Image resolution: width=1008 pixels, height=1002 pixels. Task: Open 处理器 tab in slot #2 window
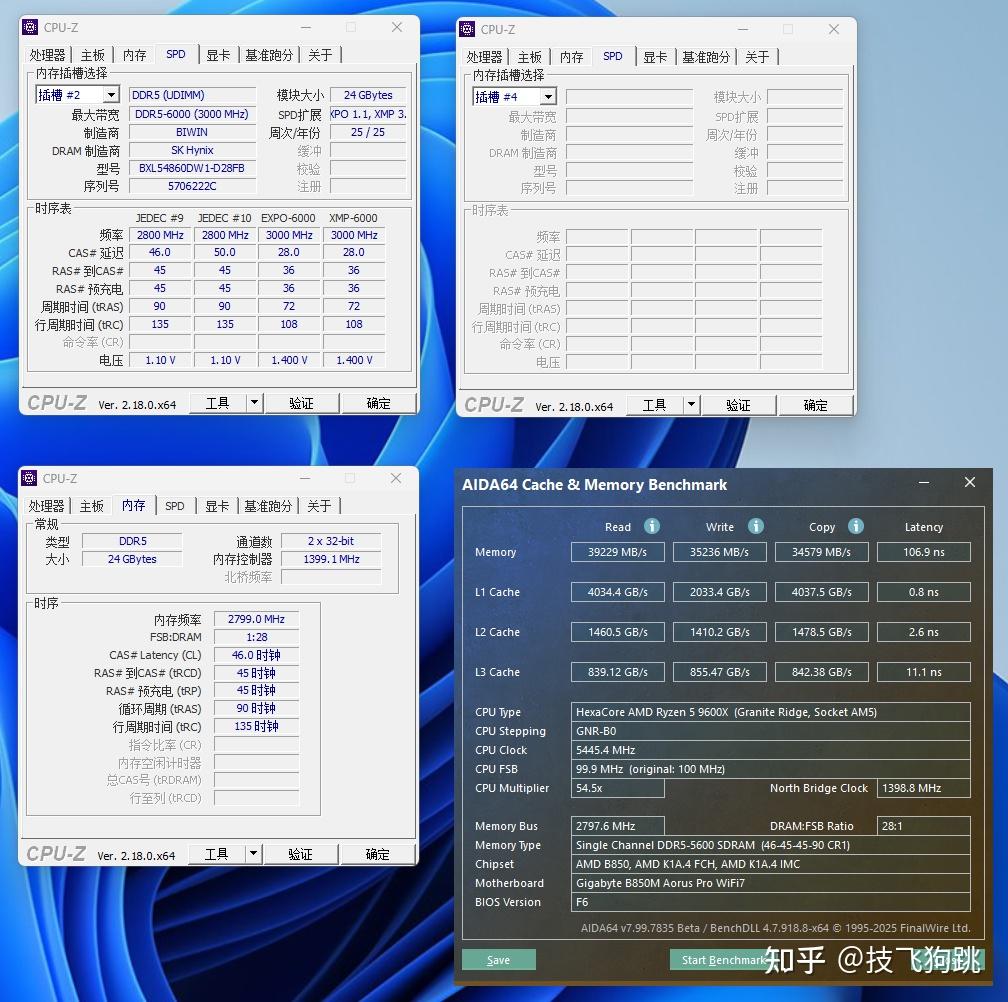[48, 55]
